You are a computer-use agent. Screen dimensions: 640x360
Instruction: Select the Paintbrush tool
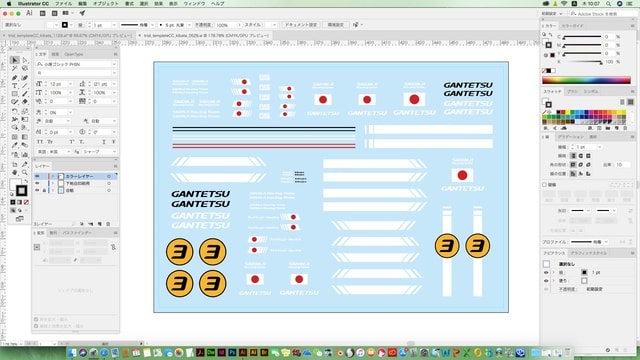coord(24,94)
